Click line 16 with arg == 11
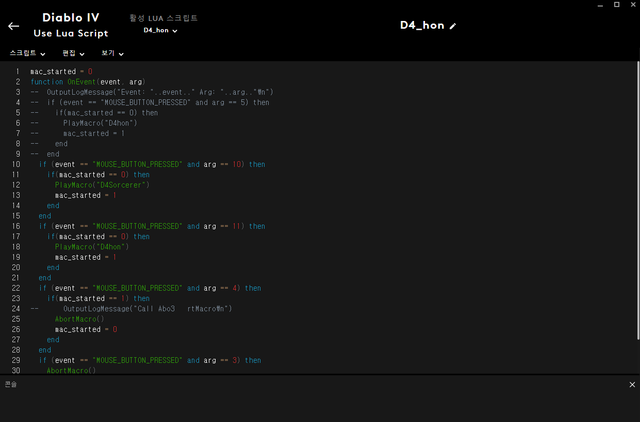 tap(152, 226)
